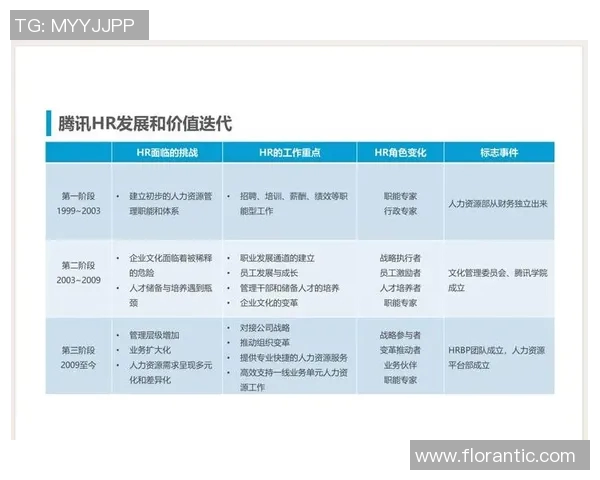
Task: Select the role "员工激励者"
Action: pyautogui.click(x=400, y=273)
